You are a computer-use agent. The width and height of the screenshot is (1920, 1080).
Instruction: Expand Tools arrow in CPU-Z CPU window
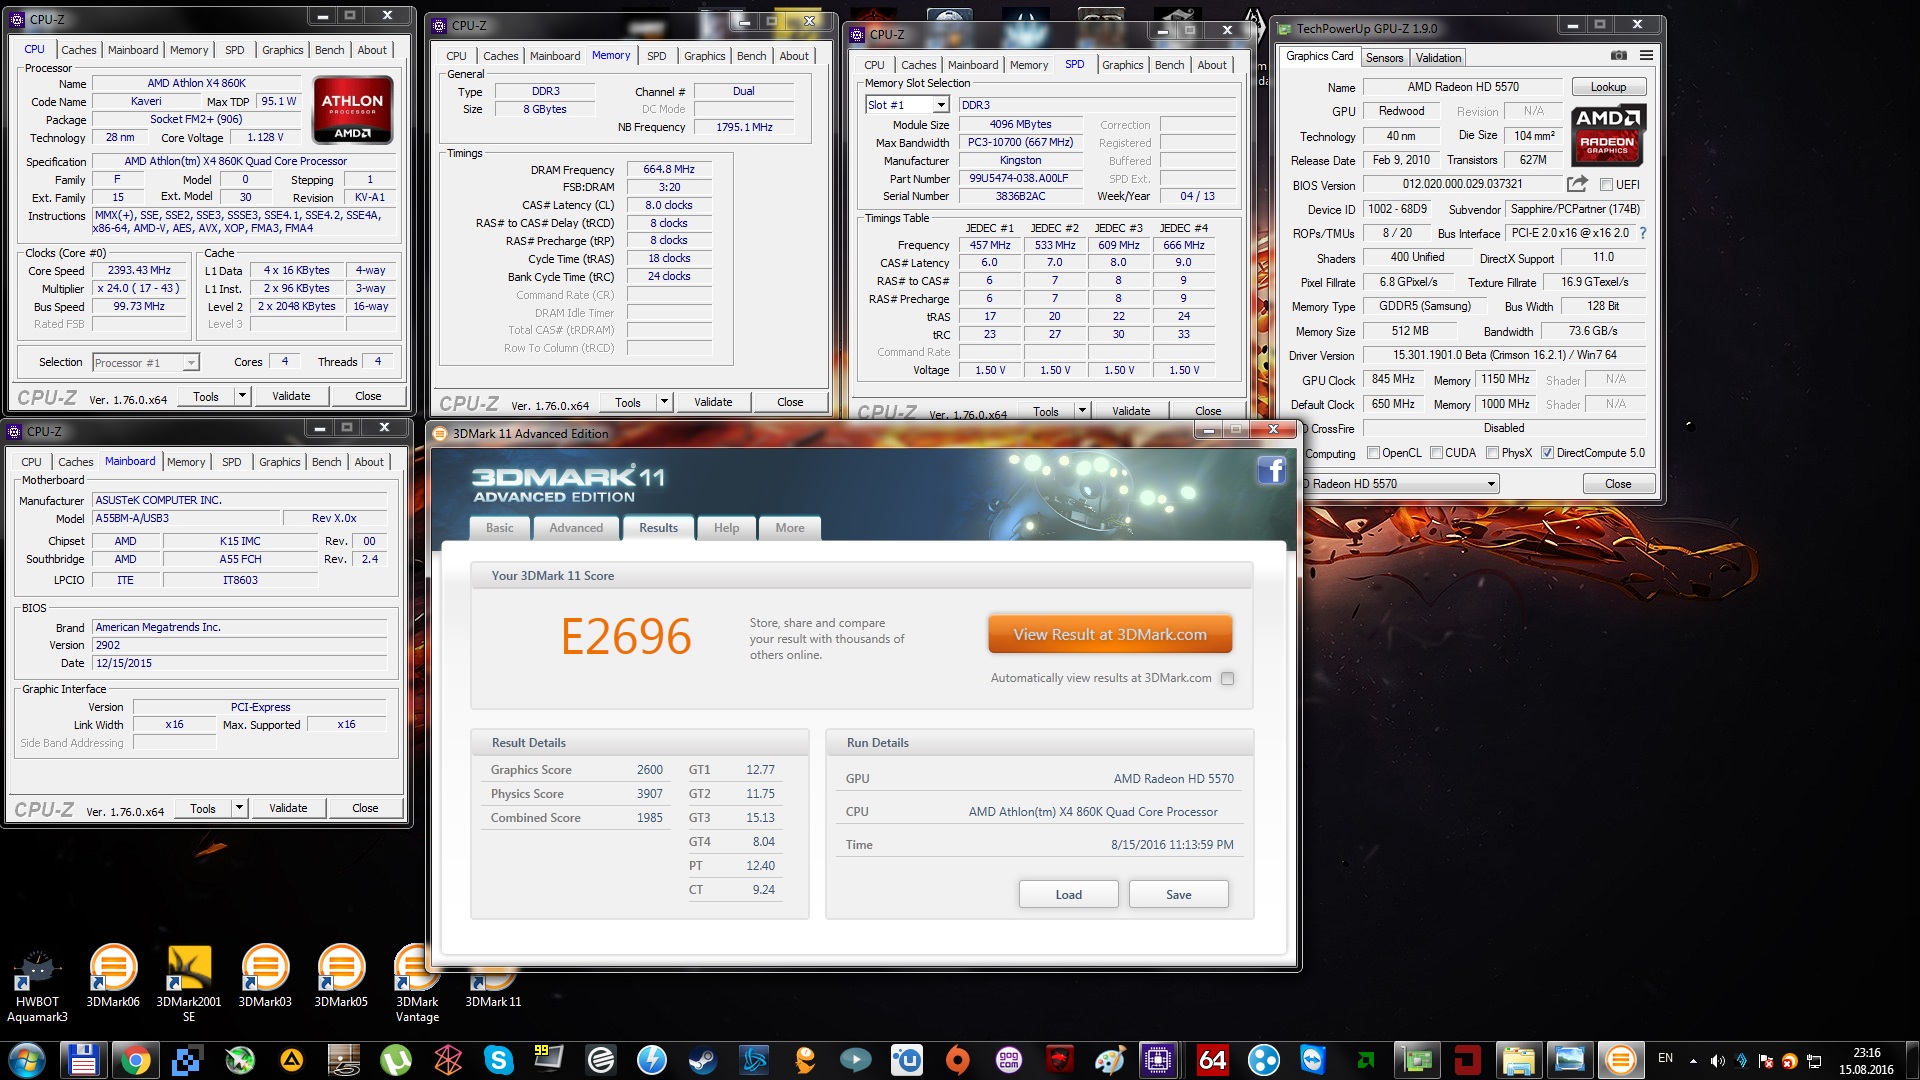[241, 396]
